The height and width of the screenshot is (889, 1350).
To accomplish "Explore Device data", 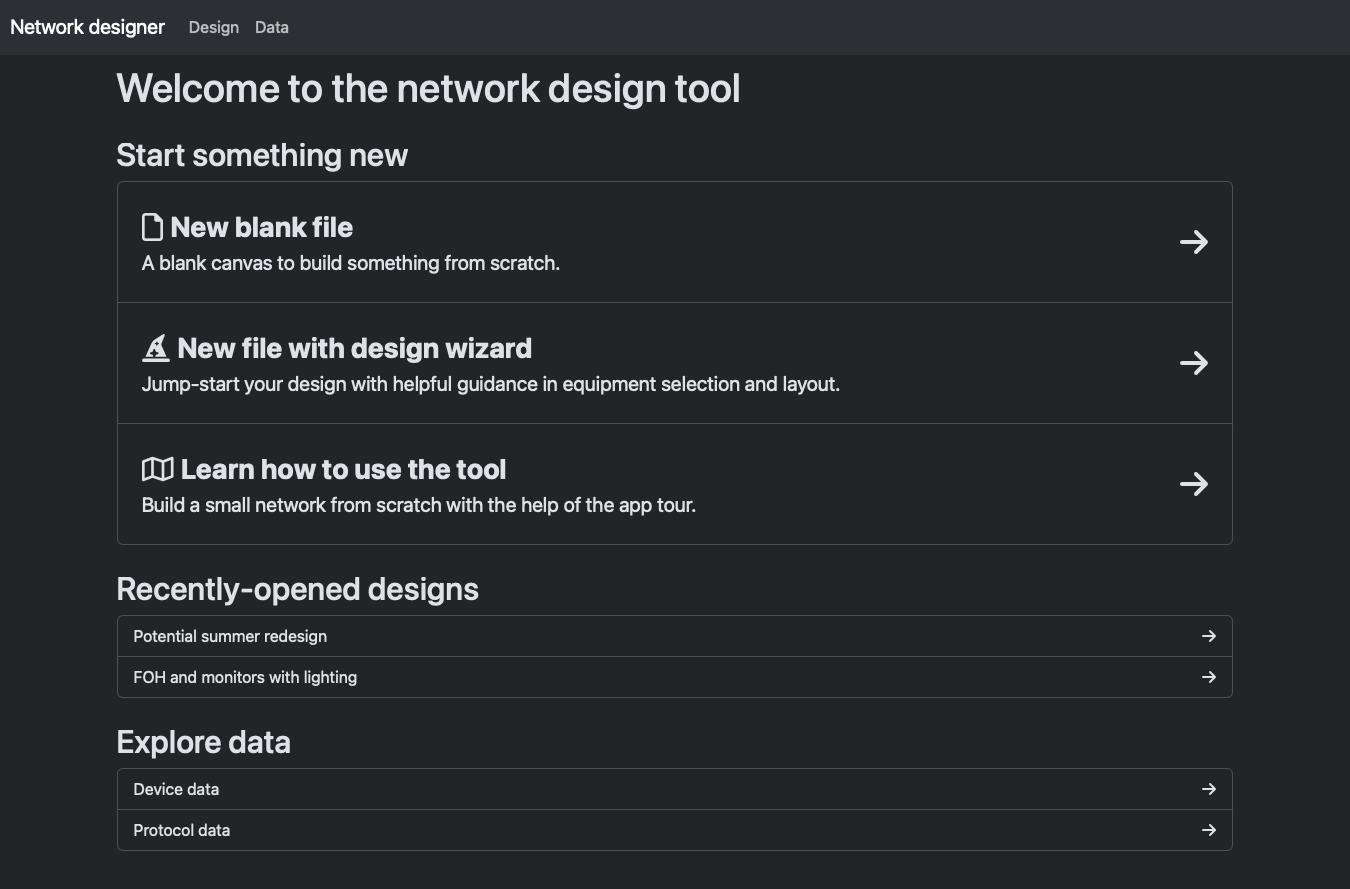I will [176, 789].
